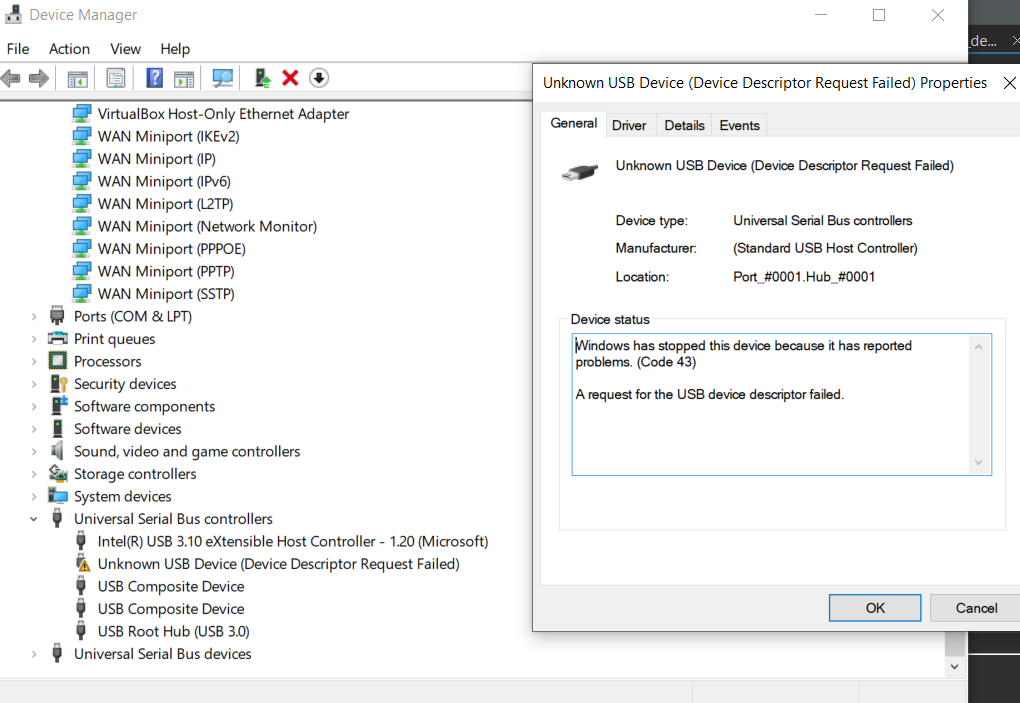
Task: Click OK to close the properties dialog
Action: [874, 607]
